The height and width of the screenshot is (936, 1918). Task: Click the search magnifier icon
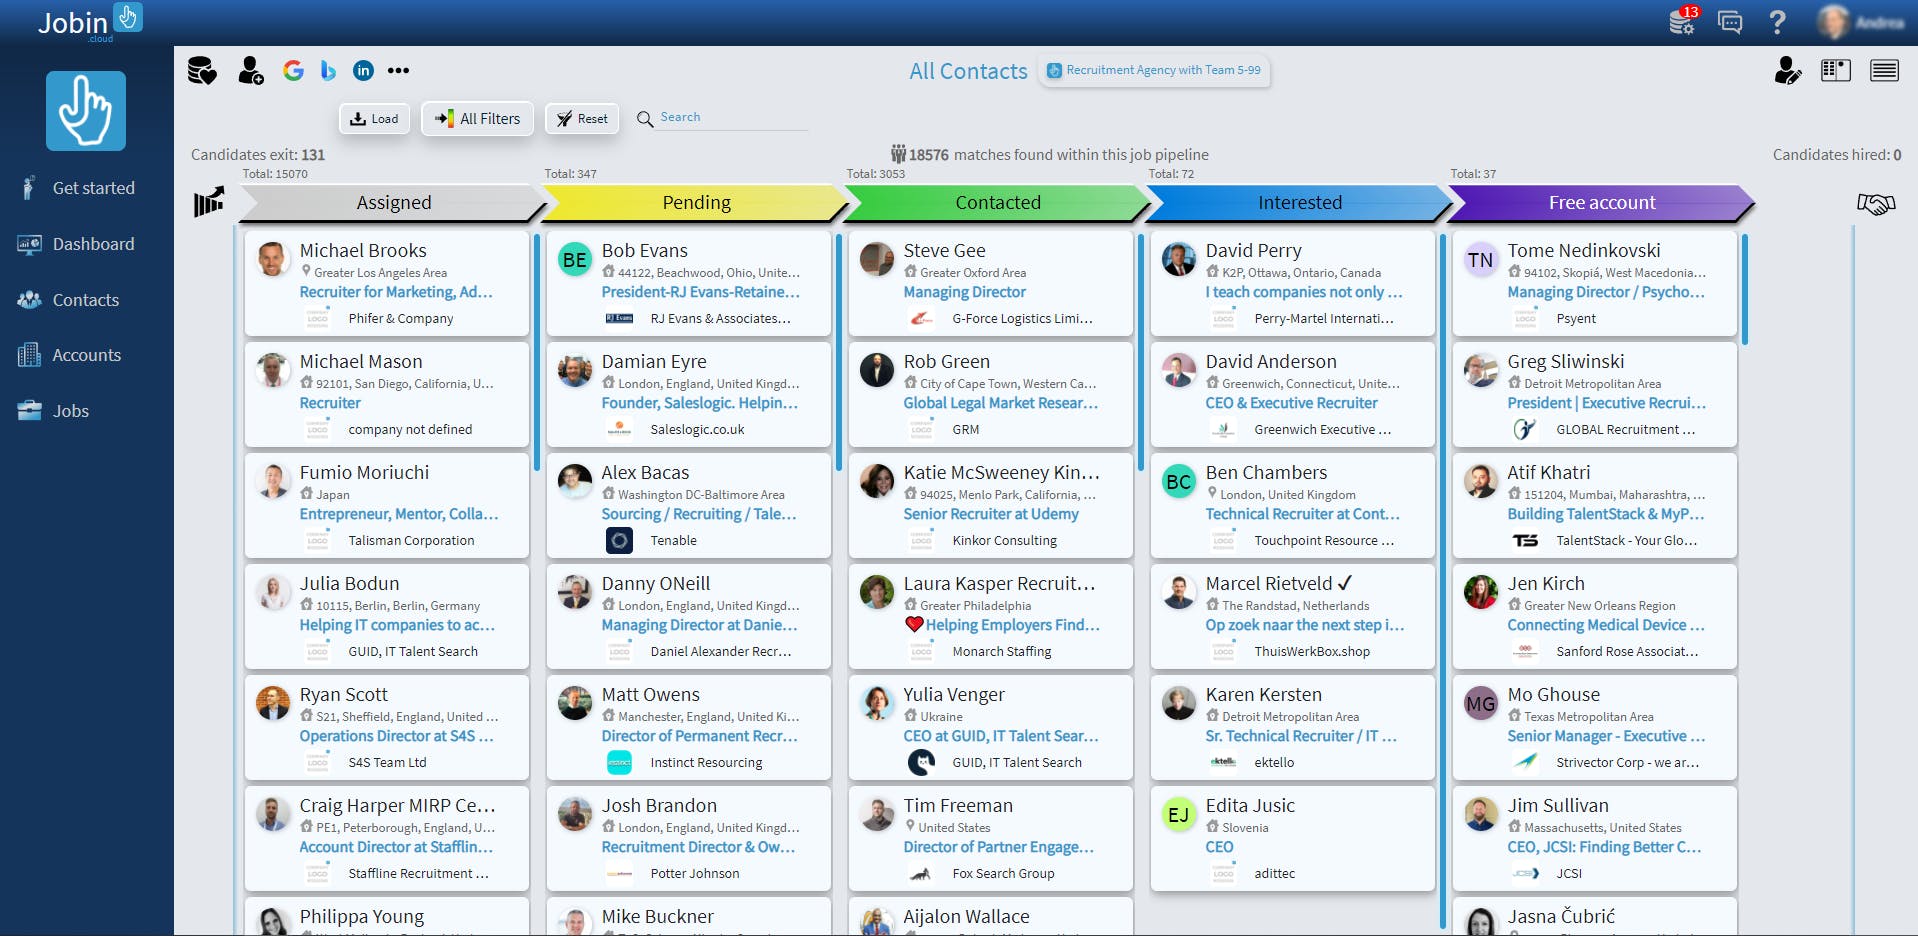point(645,118)
